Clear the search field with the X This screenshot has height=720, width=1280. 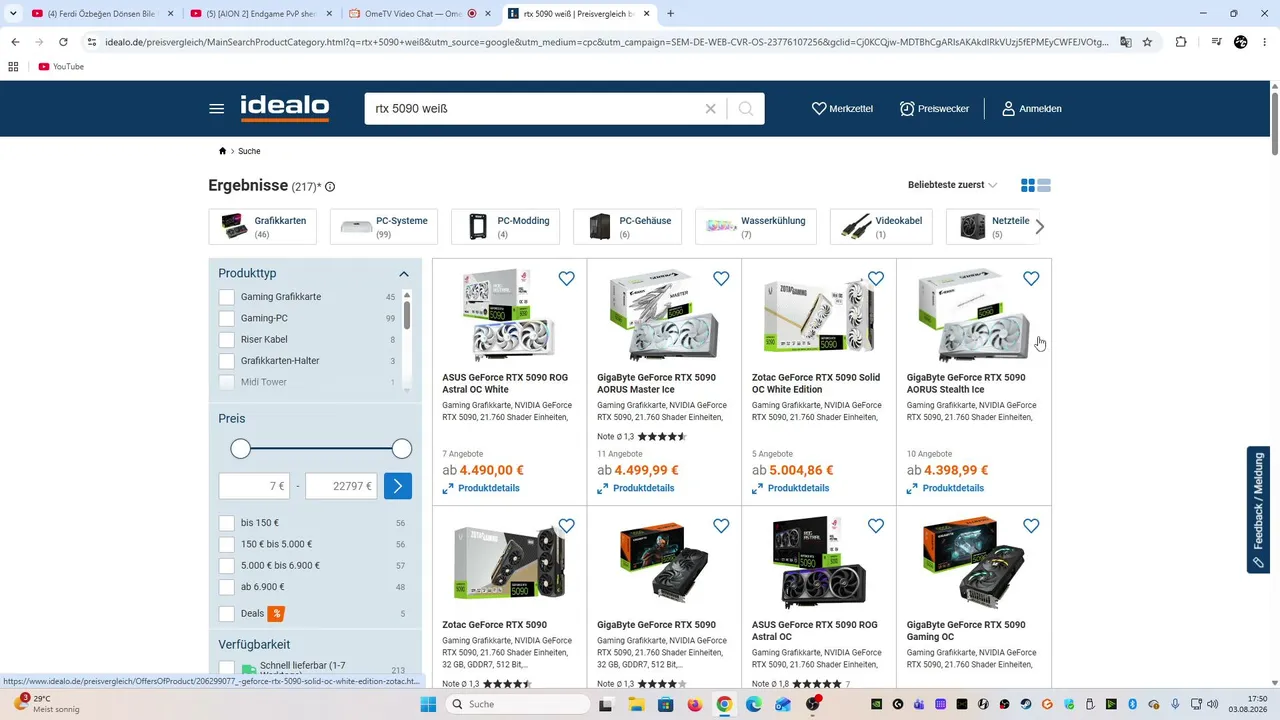coord(711,109)
